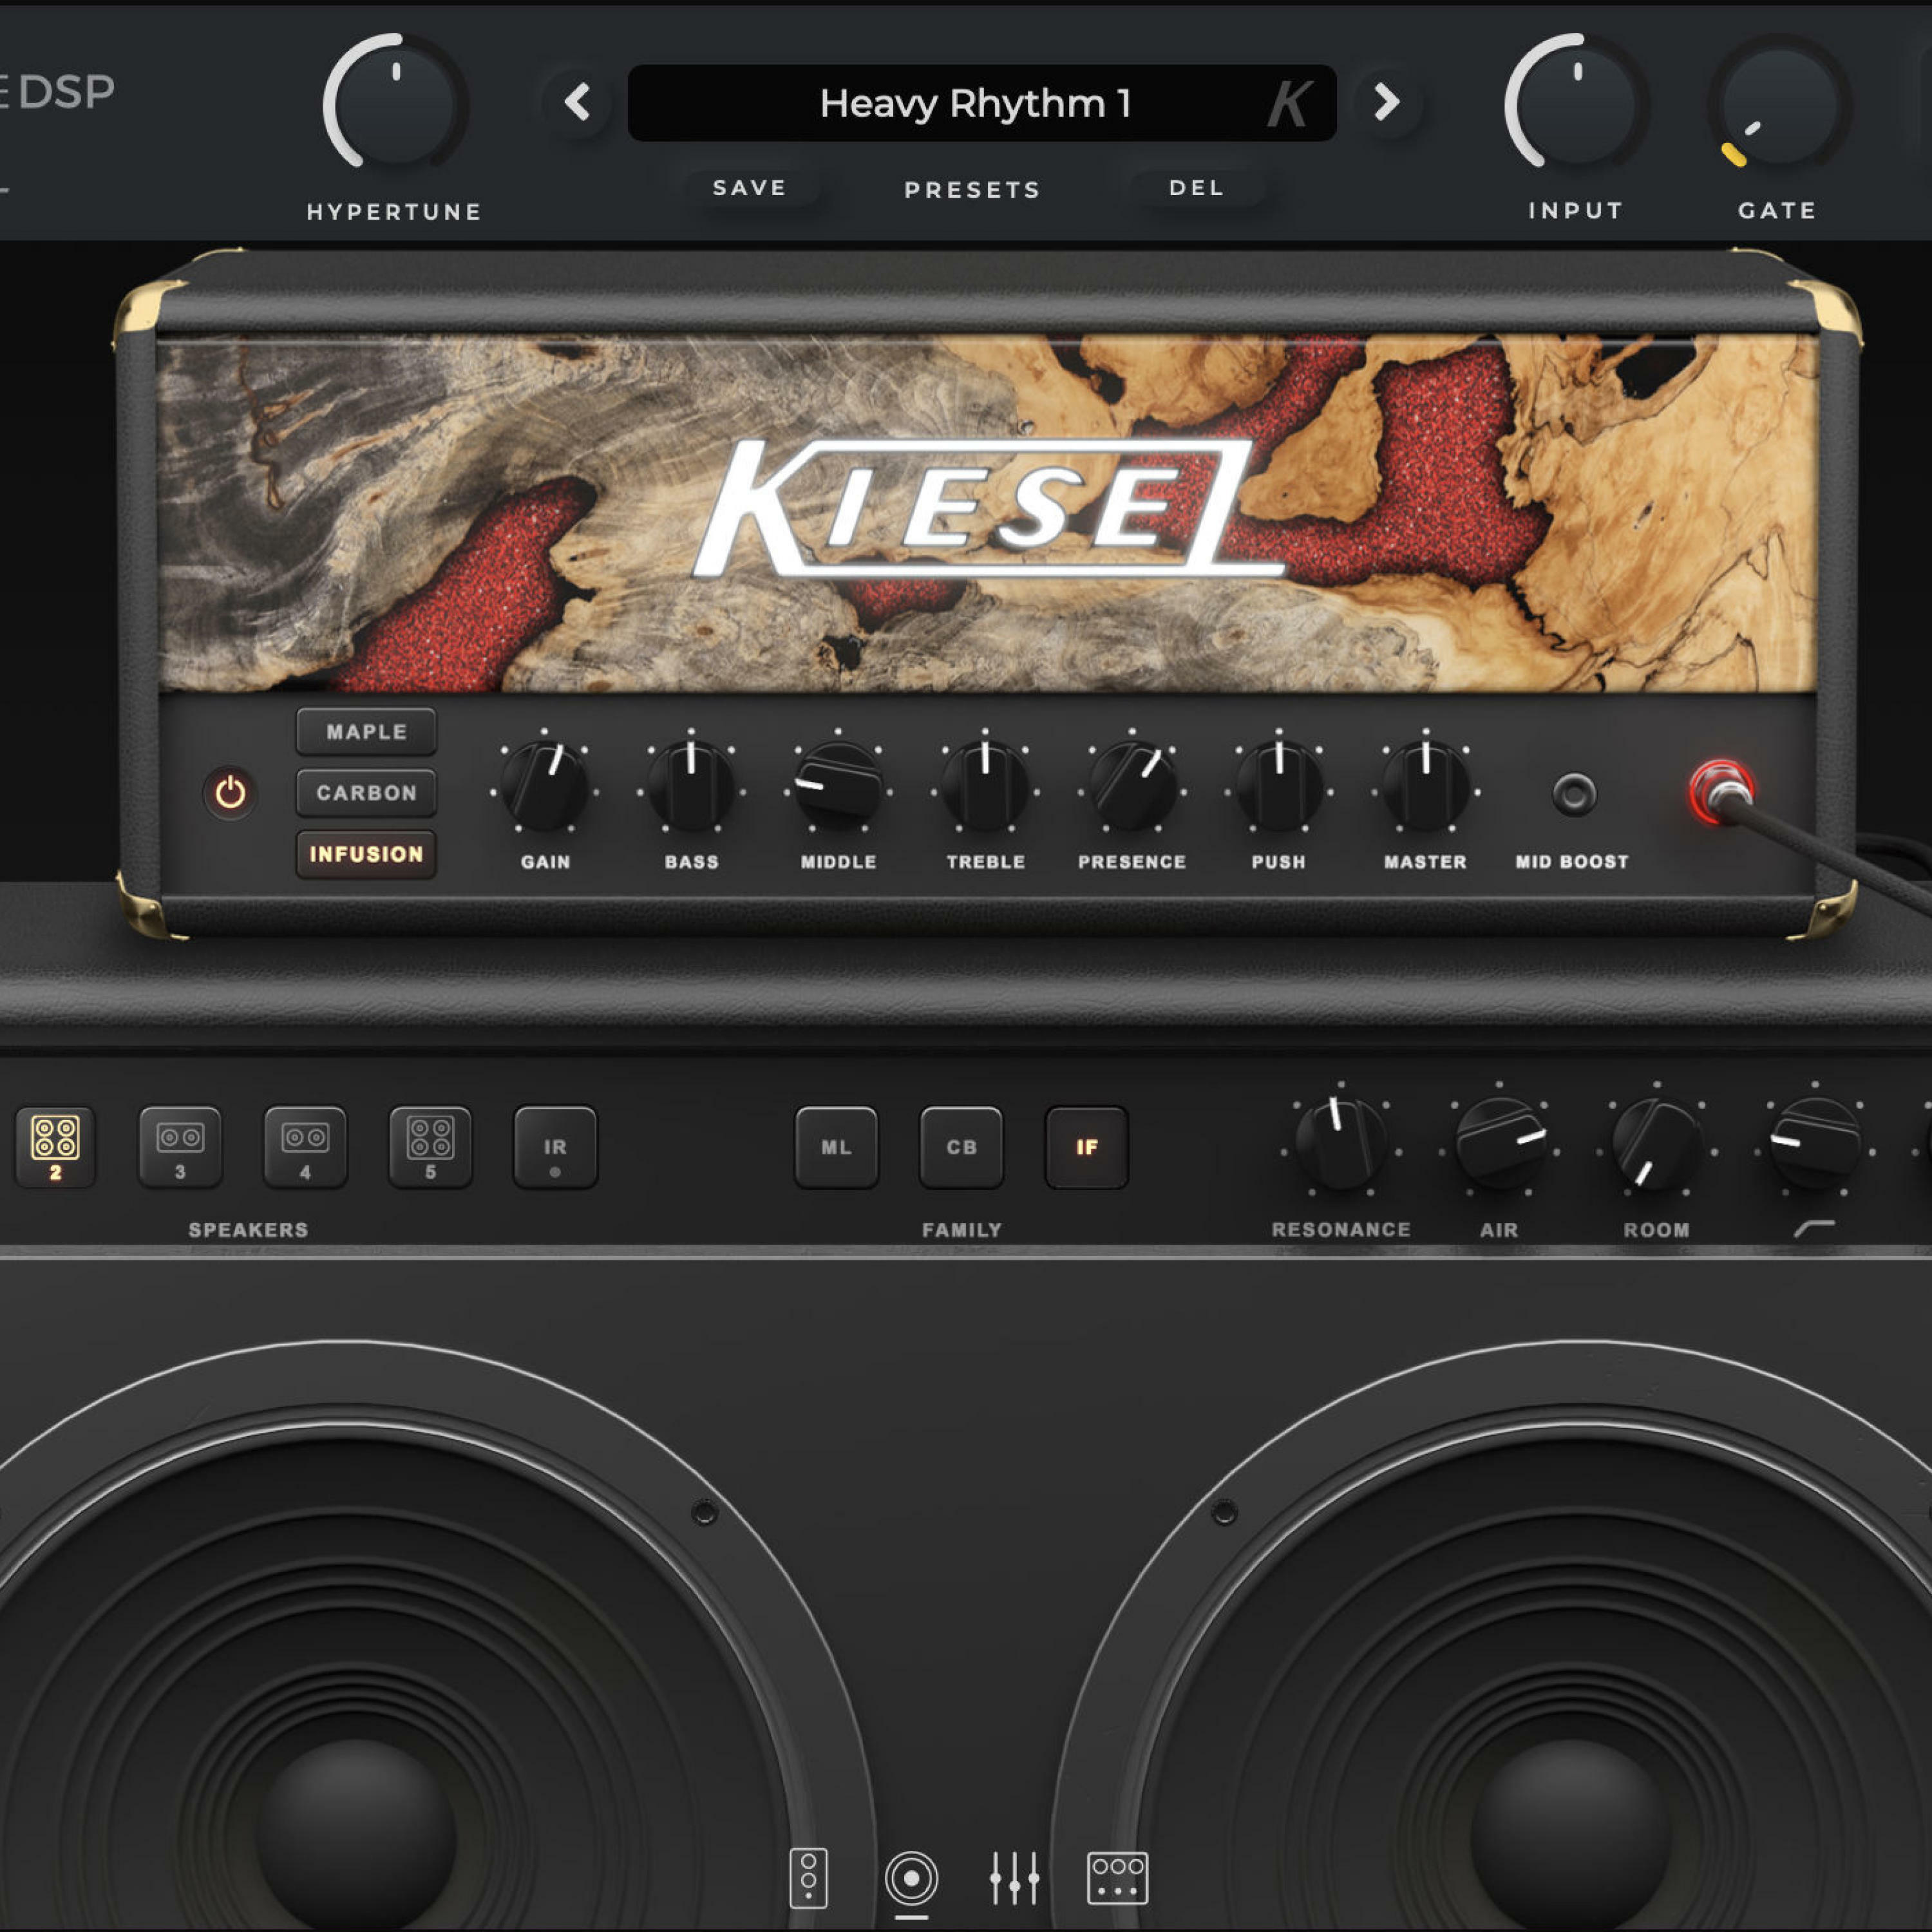Select speaker configuration icon labeled 4
Viewport: 1932px width, 1932px height.
point(305,1146)
